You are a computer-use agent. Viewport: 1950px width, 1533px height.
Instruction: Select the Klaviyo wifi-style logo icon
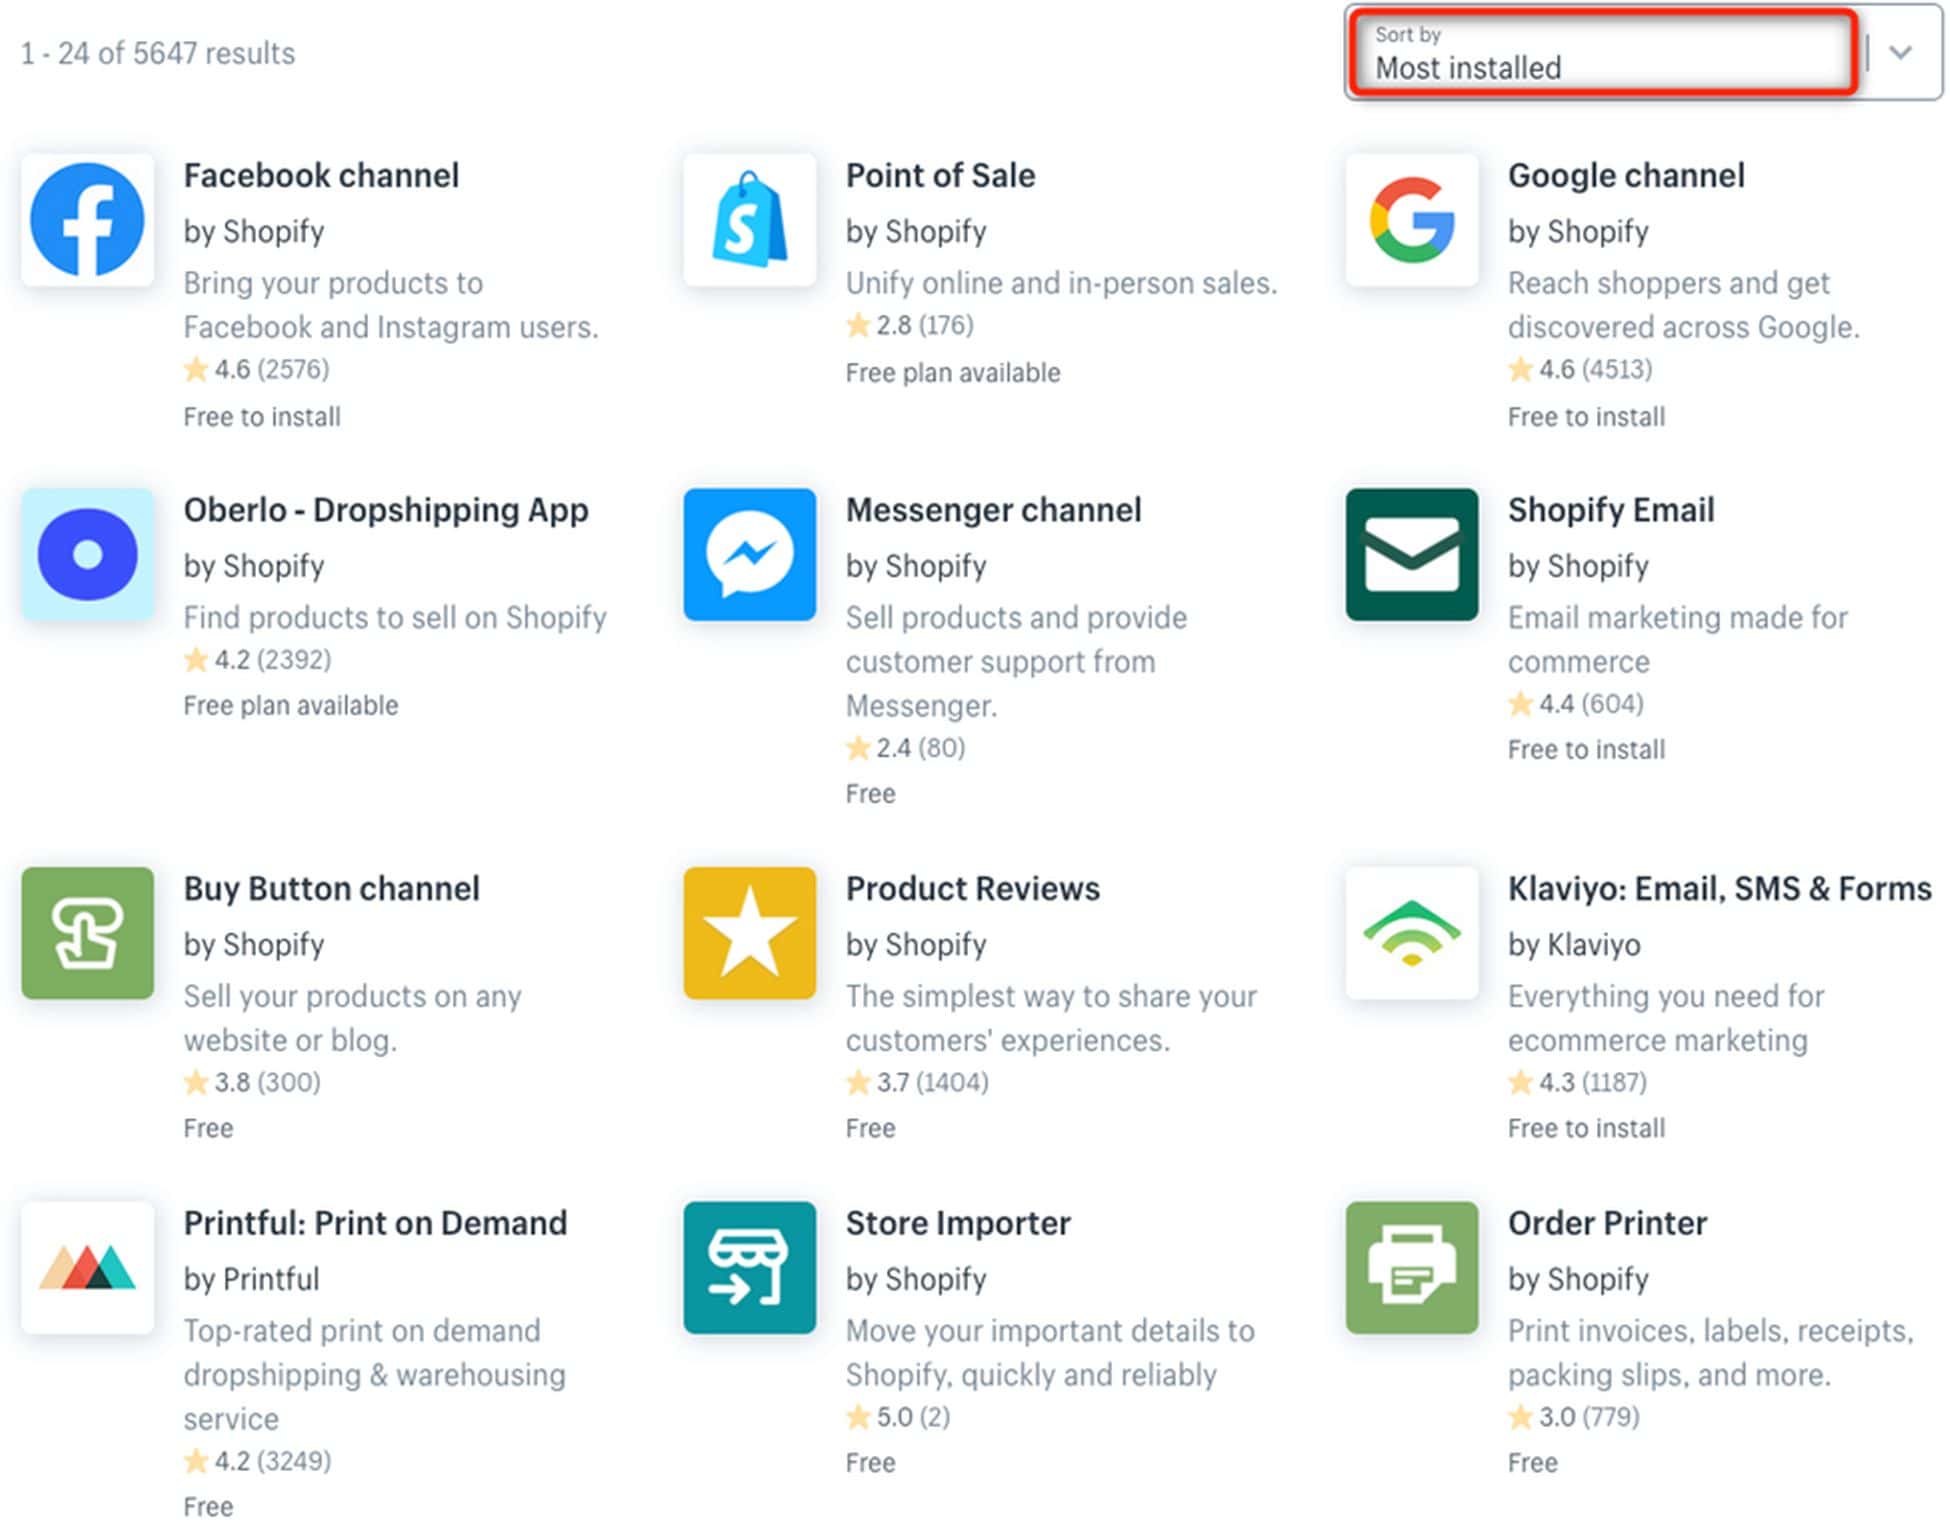coord(1412,932)
